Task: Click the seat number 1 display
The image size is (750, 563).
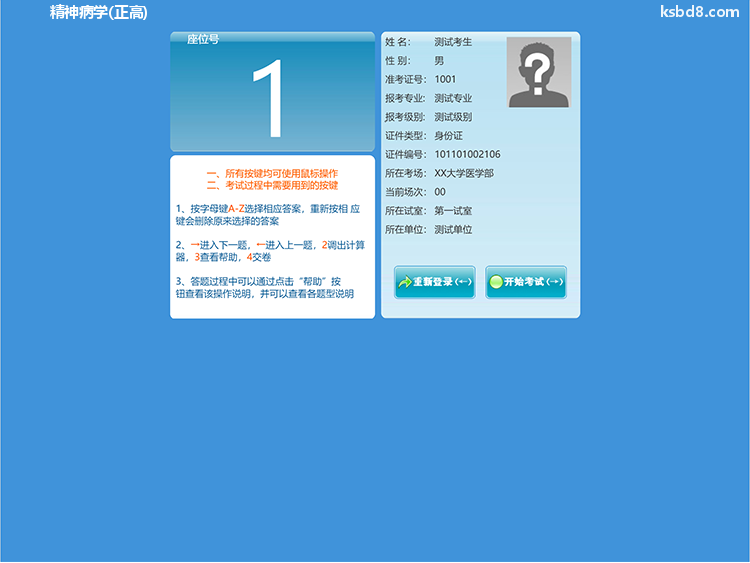Action: (268, 99)
